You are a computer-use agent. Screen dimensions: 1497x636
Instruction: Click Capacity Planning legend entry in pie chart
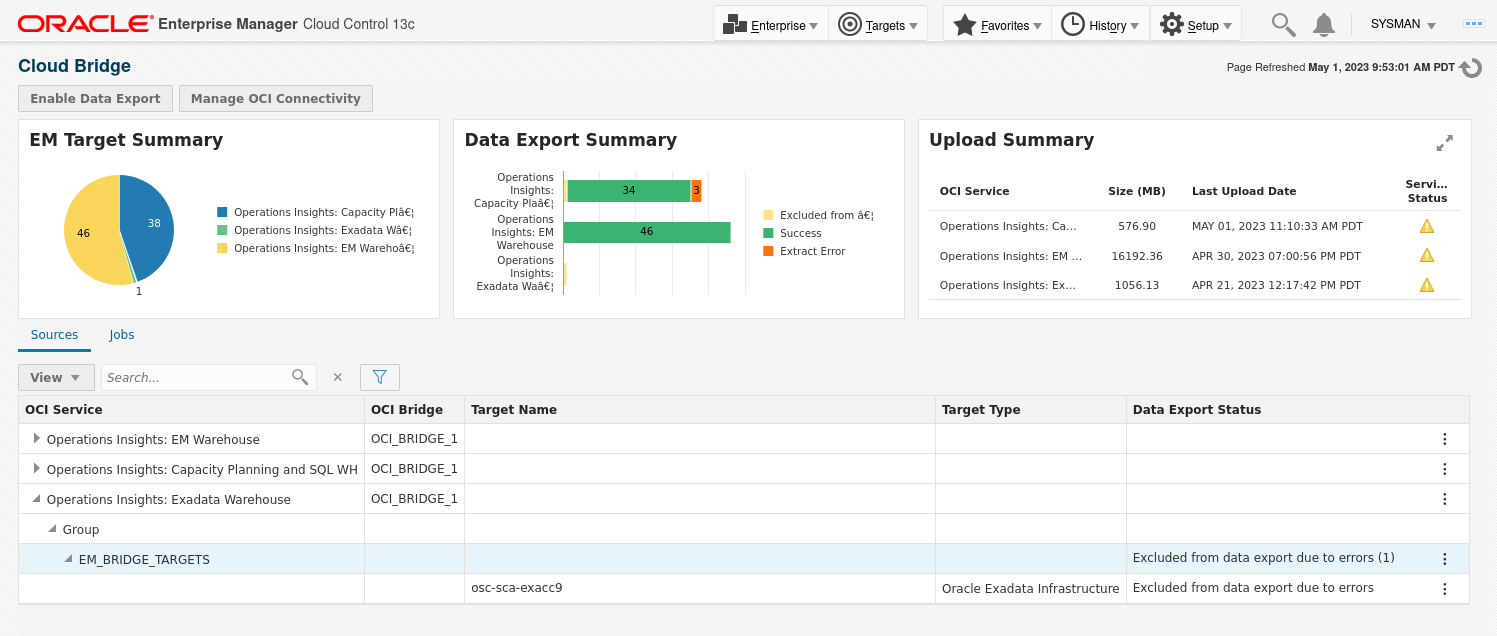click(315, 212)
